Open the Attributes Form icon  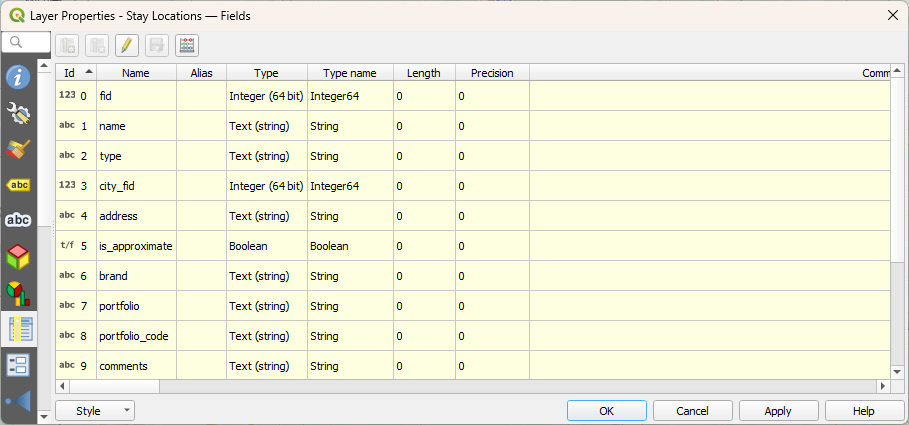tap(18, 364)
